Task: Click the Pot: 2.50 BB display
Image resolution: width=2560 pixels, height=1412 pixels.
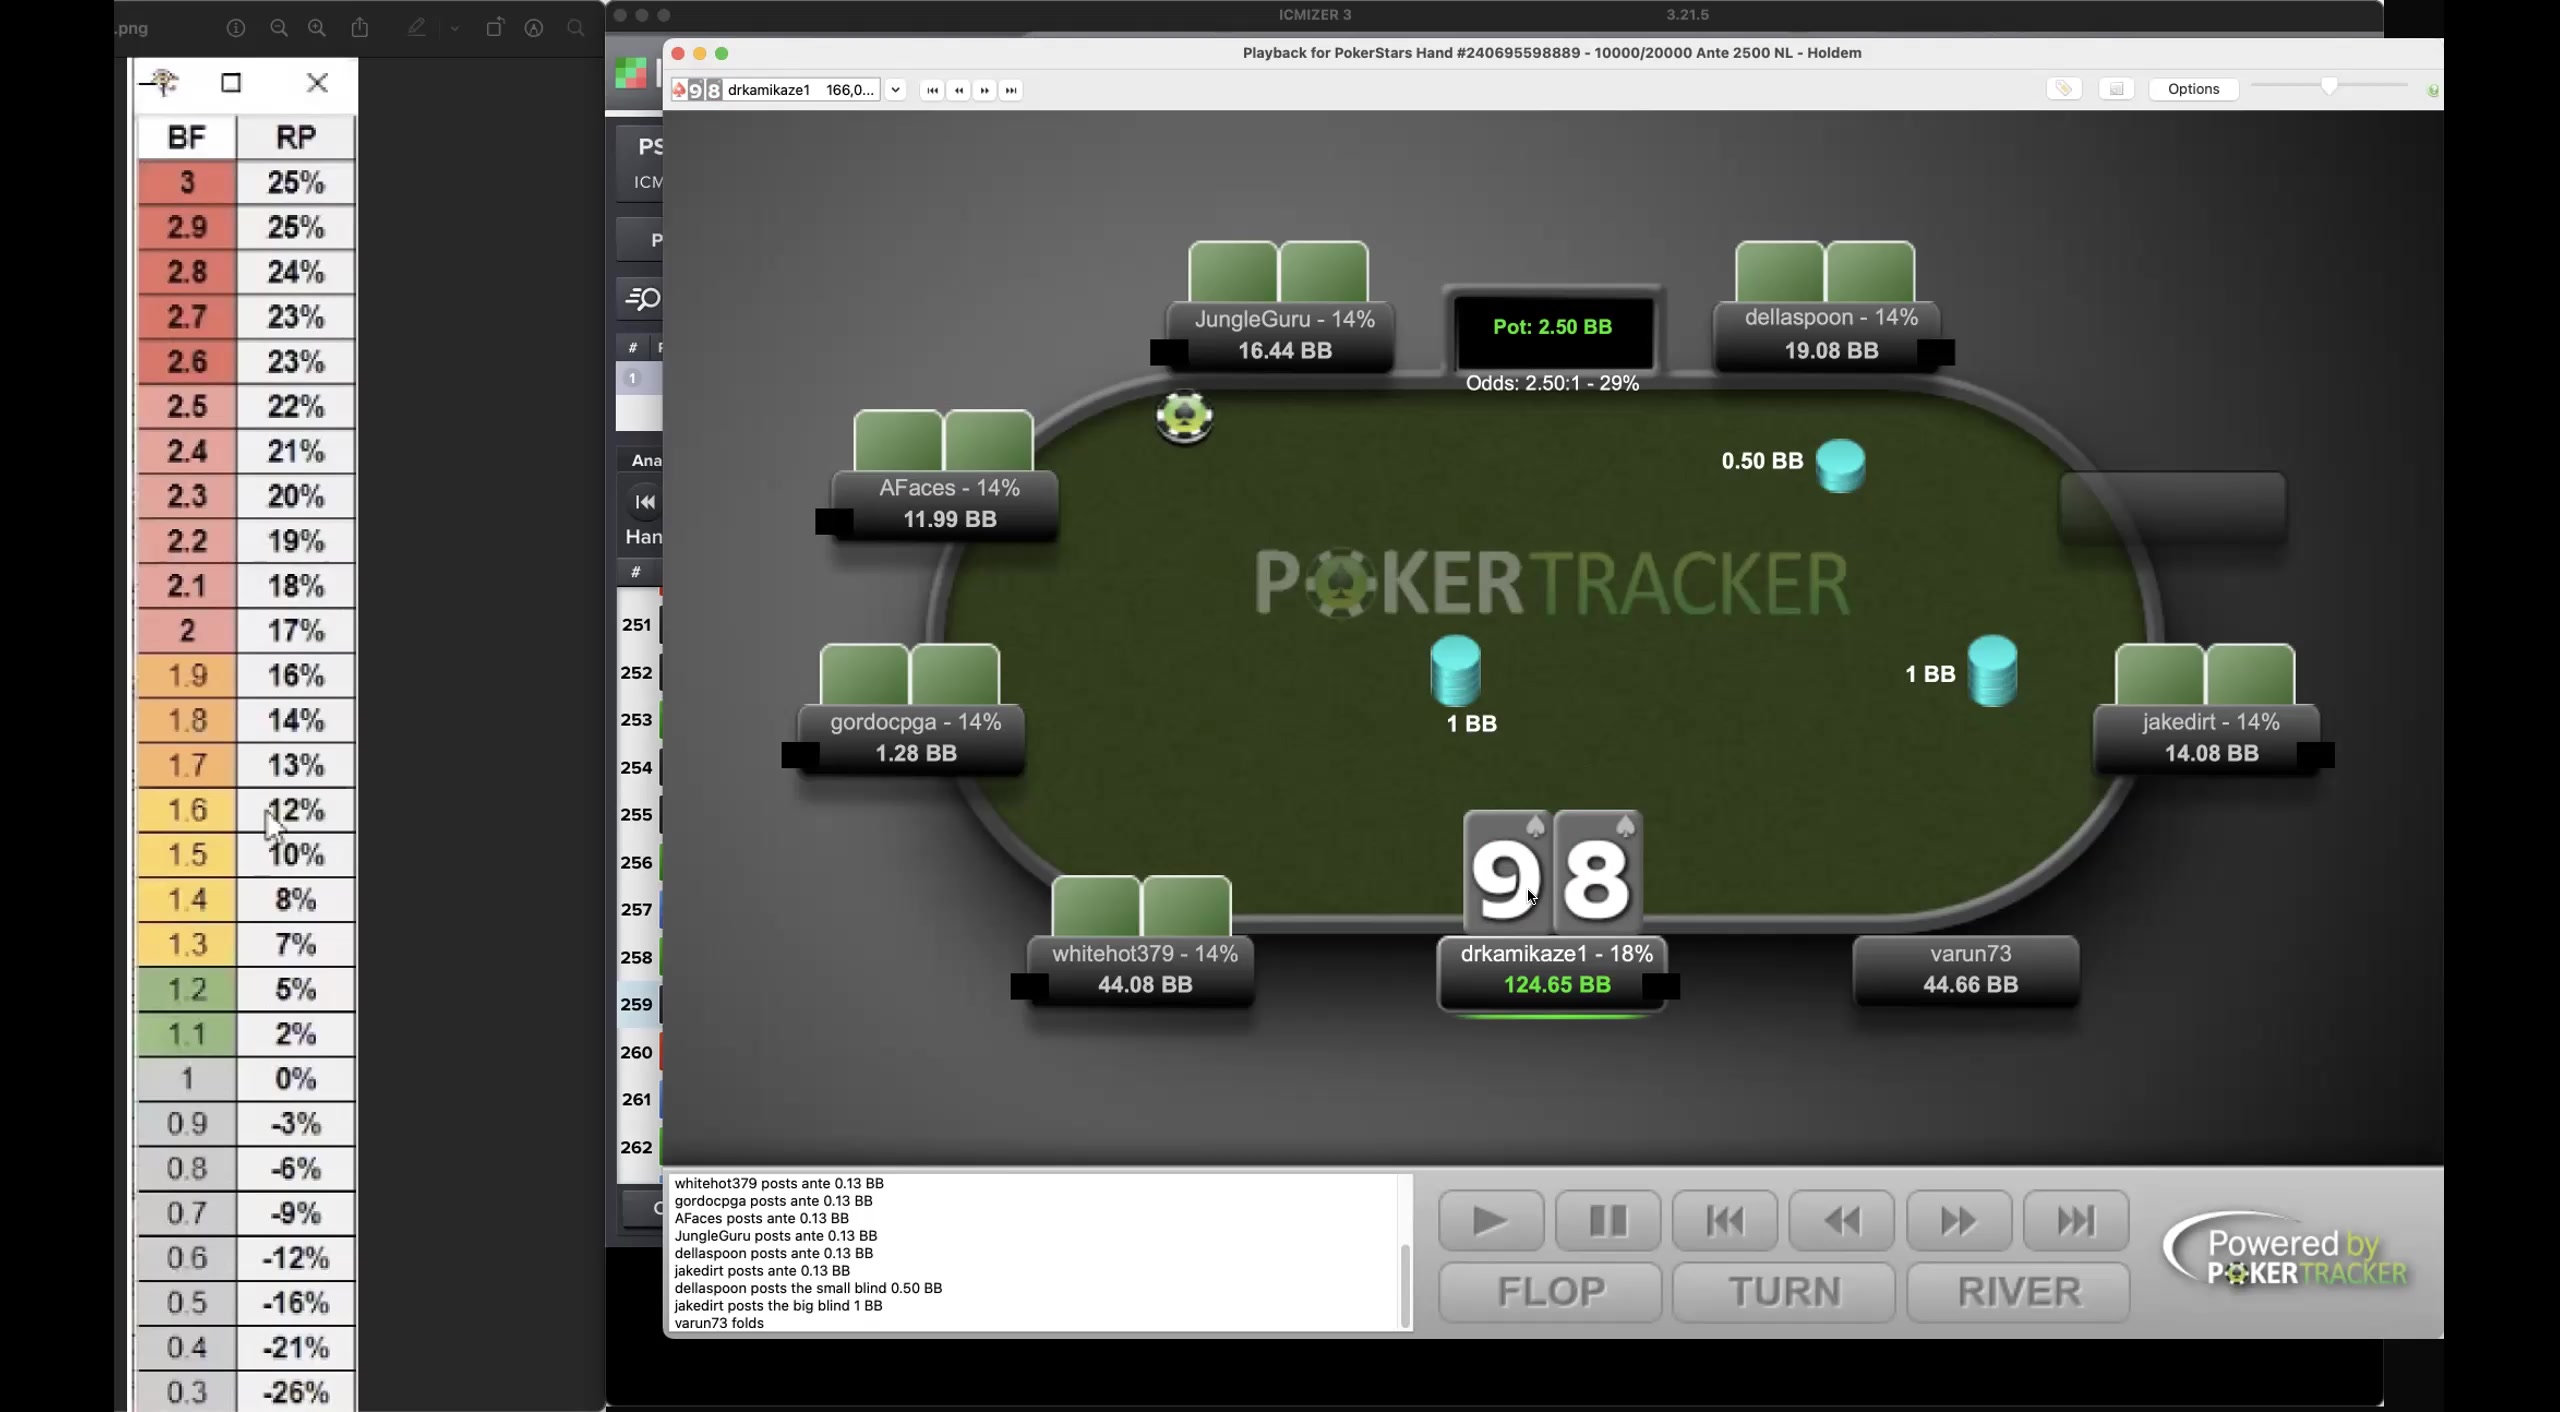Action: [1552, 327]
